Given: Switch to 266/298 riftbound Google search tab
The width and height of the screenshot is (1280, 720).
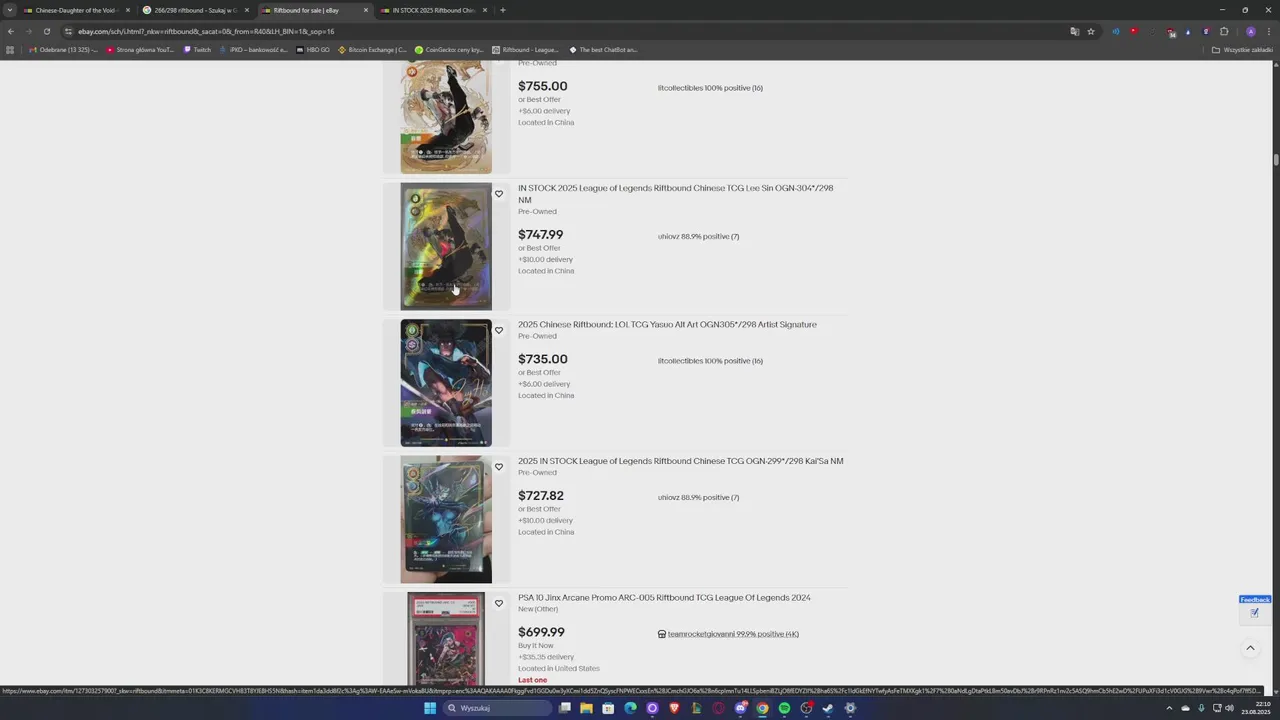Looking at the screenshot, I should [195, 10].
